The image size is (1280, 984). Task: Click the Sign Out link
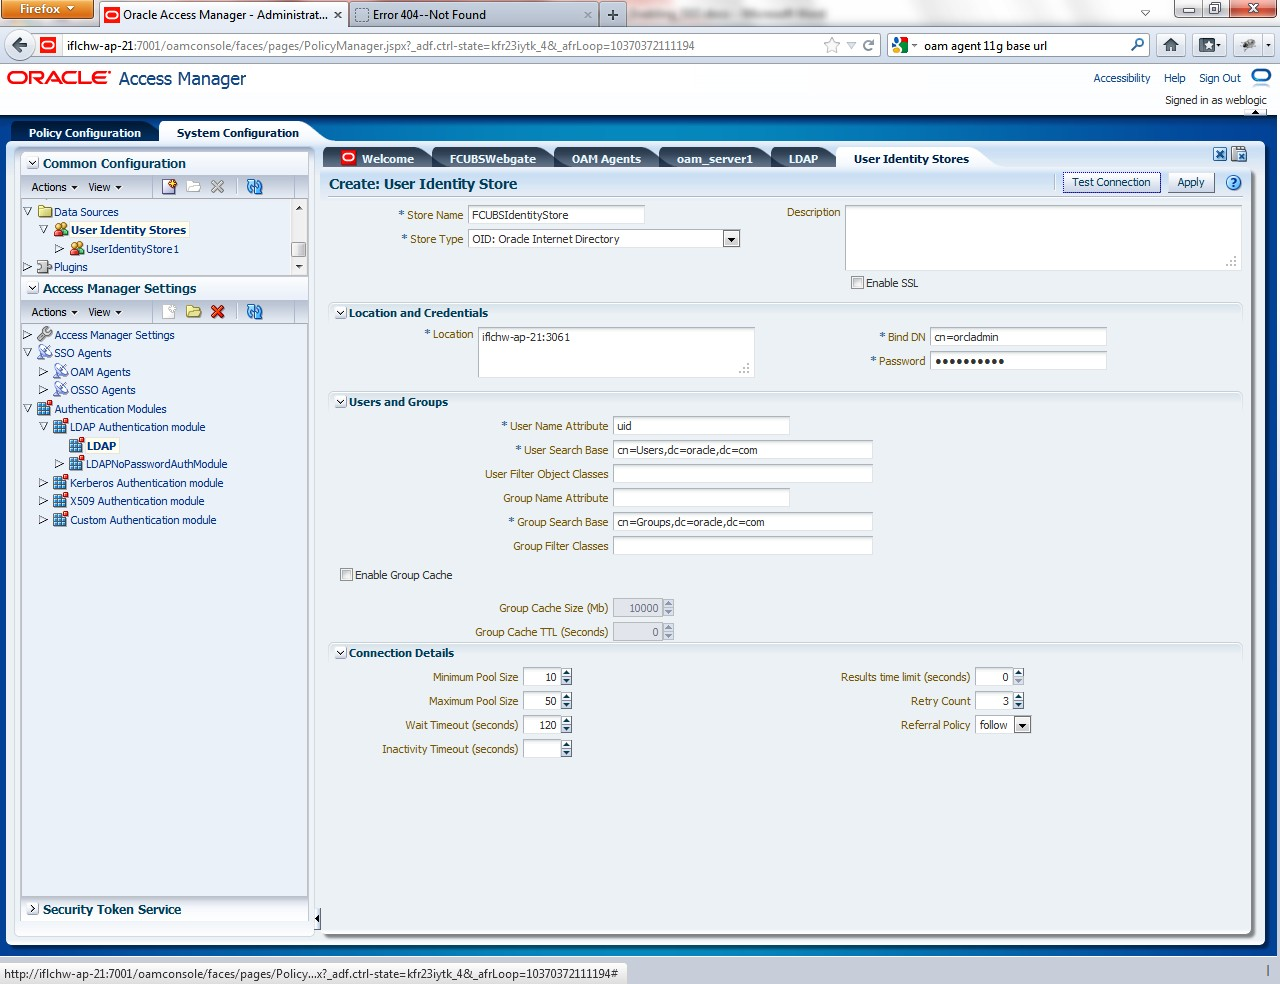[1219, 78]
